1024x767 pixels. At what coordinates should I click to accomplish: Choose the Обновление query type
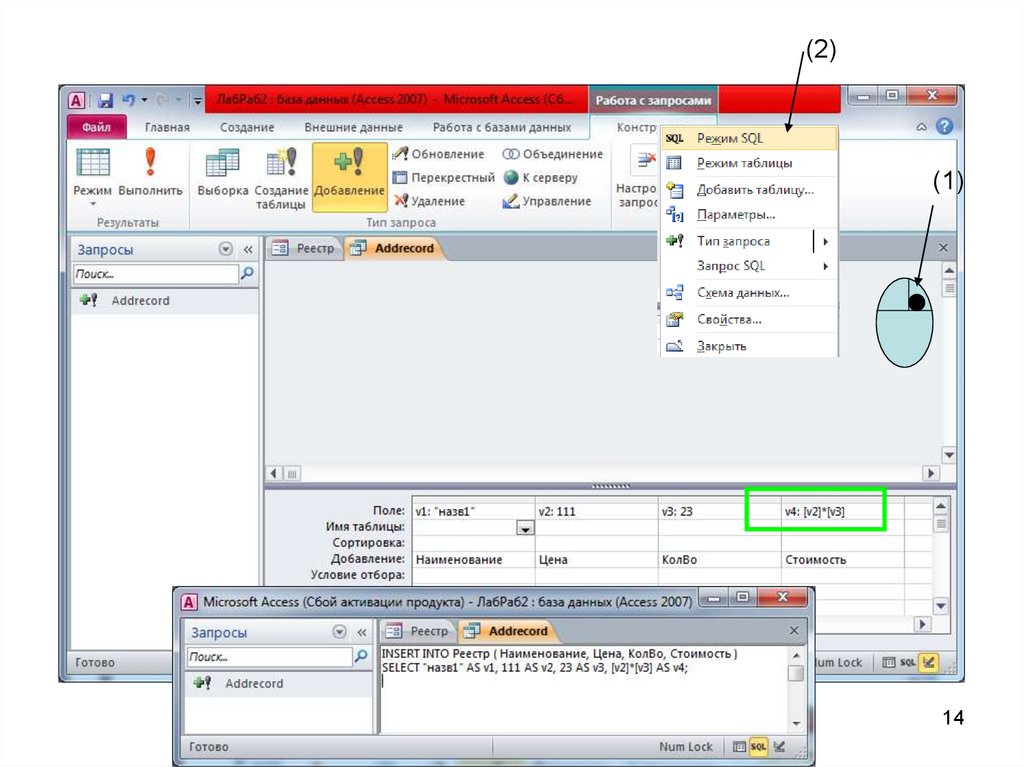(440, 154)
